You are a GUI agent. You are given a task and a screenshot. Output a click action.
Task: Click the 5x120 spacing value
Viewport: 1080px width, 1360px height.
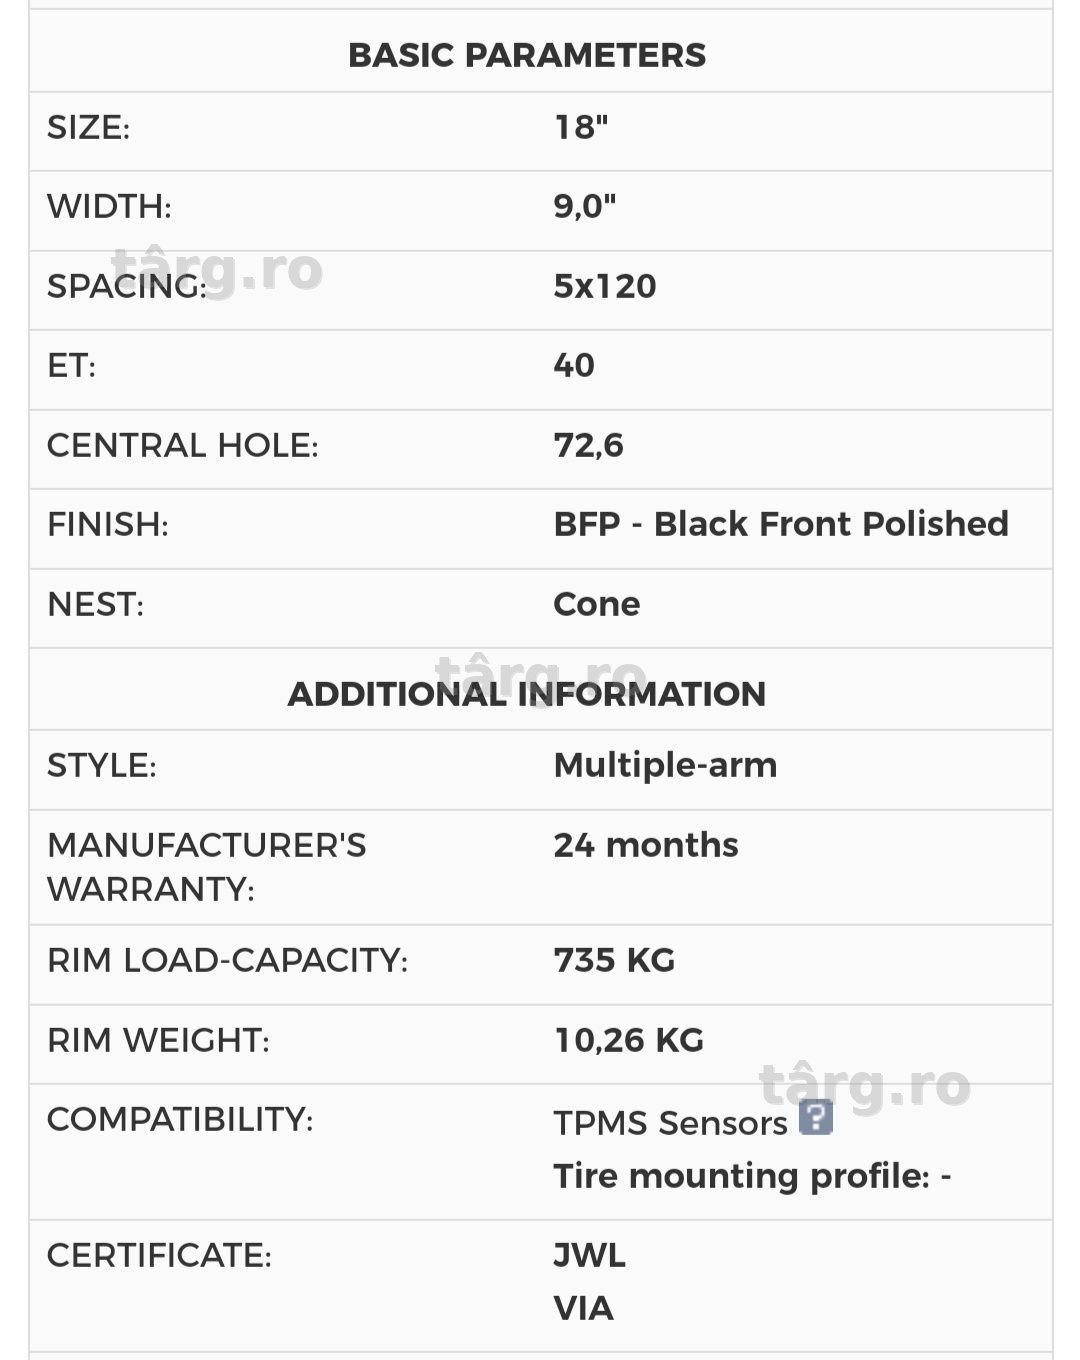(x=605, y=286)
